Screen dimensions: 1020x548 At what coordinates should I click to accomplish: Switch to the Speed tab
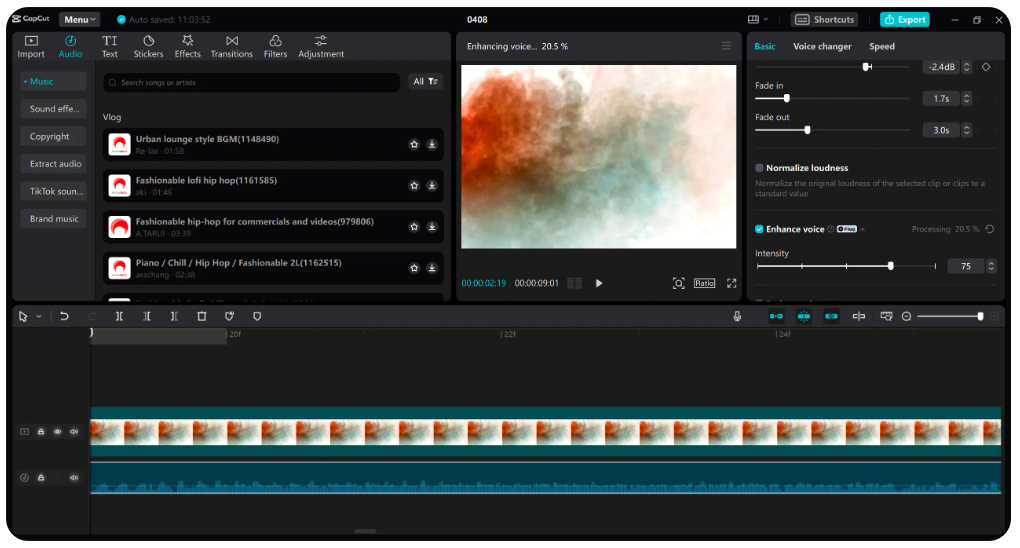pos(881,46)
